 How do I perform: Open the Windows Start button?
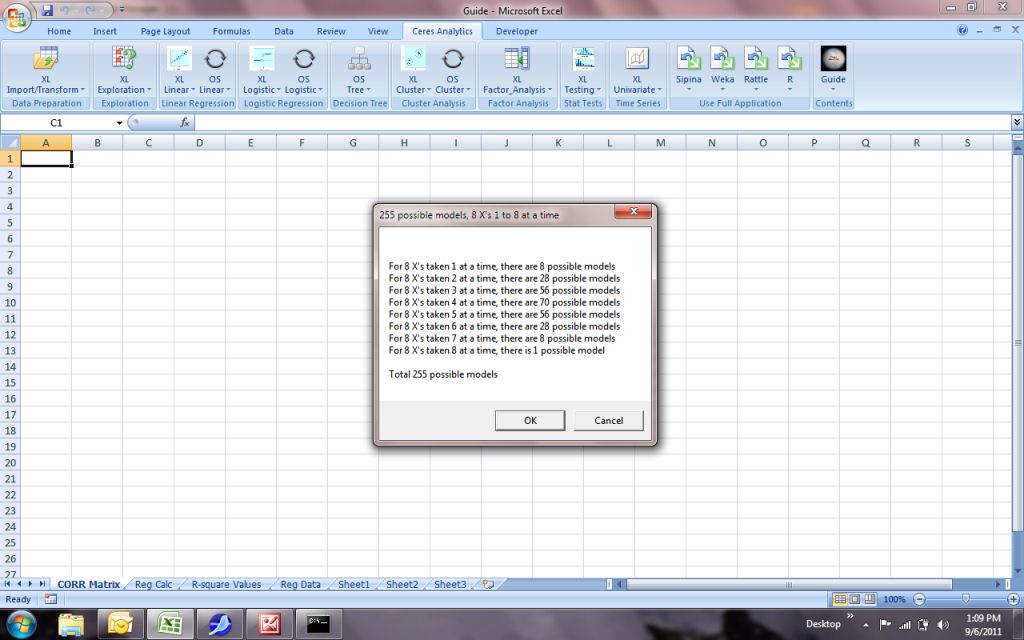point(22,624)
